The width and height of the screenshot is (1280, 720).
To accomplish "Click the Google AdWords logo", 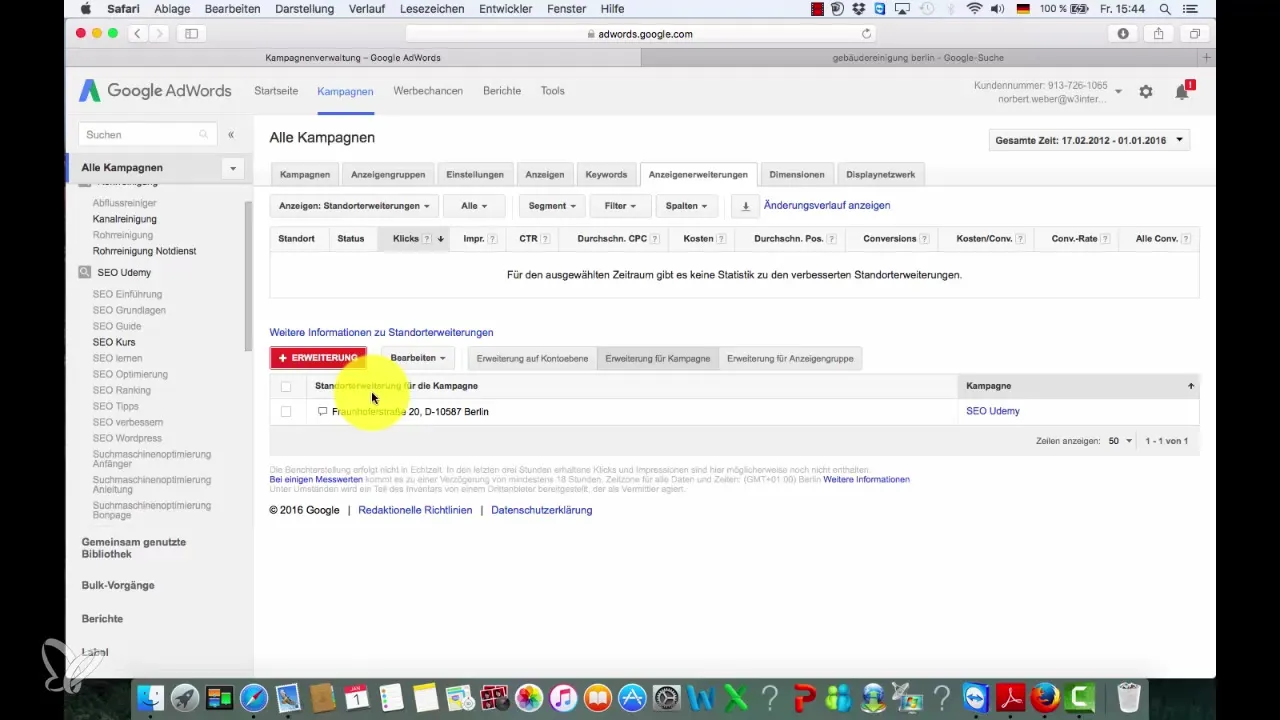I will click(155, 91).
